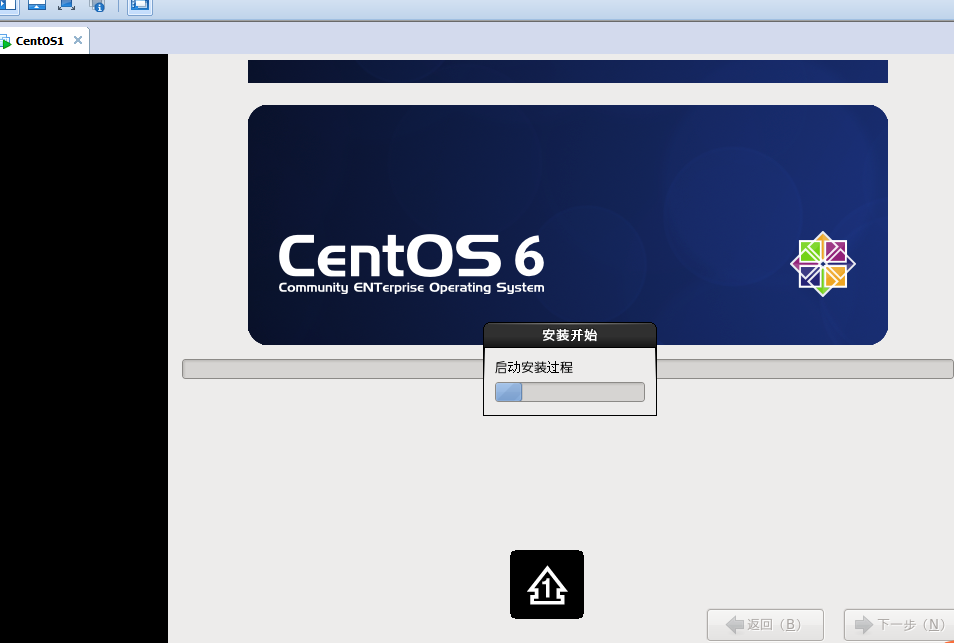Image resolution: width=954 pixels, height=643 pixels.
Task: Click the leftmost partially visible toolbar icon
Action: [x=8, y=5]
